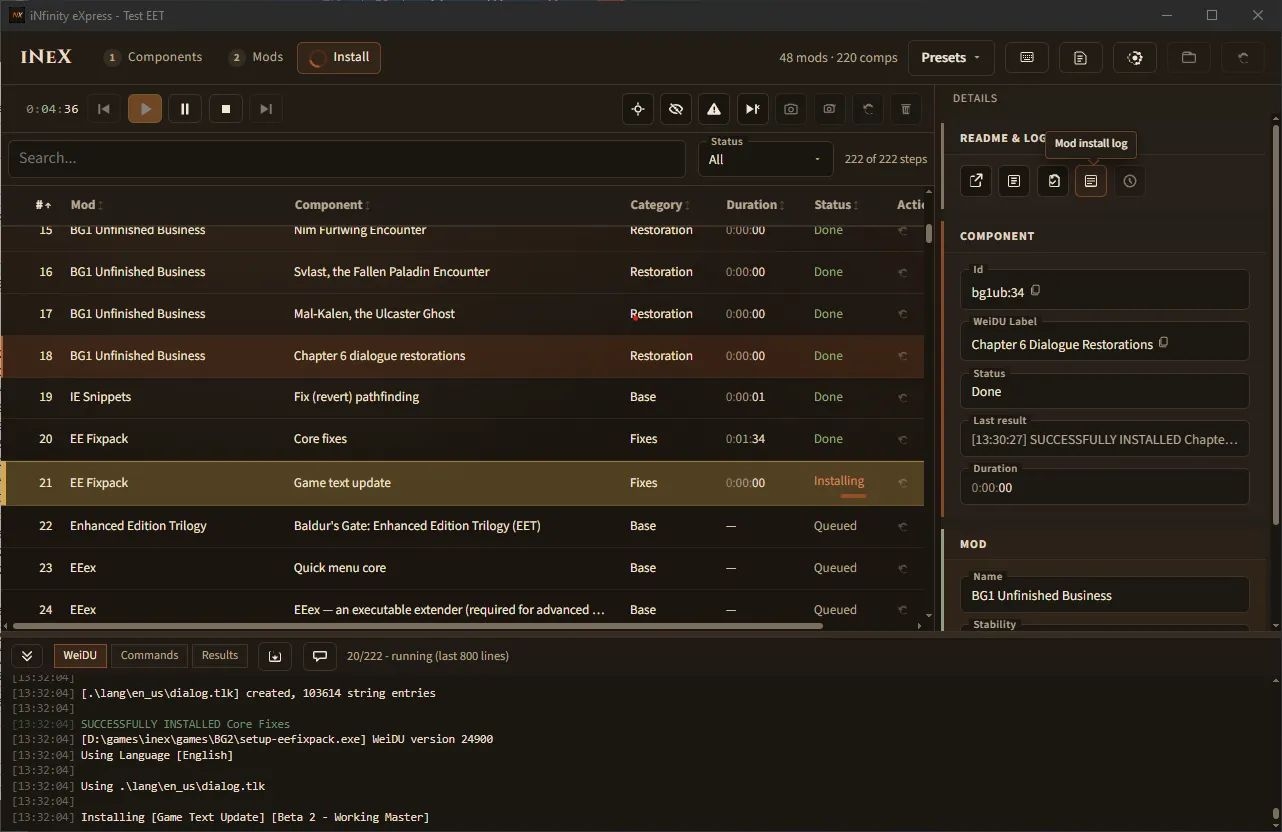Select row 19 Fix (revert) pathfinding

tap(463, 397)
